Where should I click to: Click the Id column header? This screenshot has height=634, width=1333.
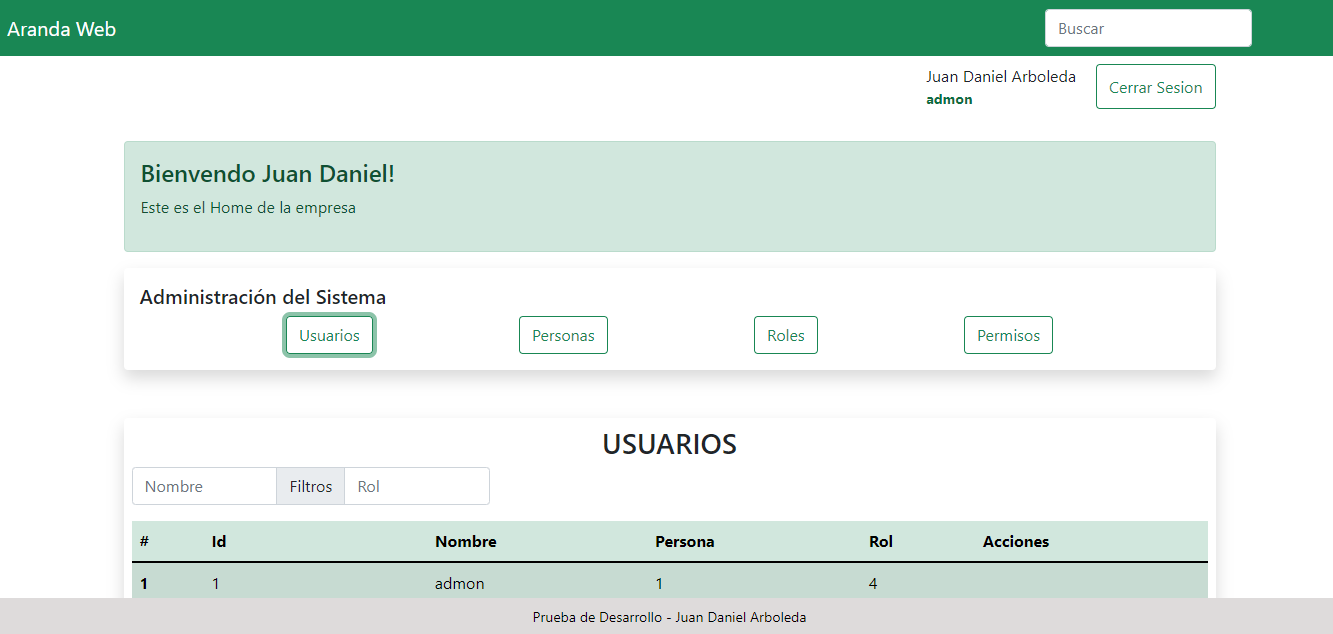pyautogui.click(x=219, y=541)
